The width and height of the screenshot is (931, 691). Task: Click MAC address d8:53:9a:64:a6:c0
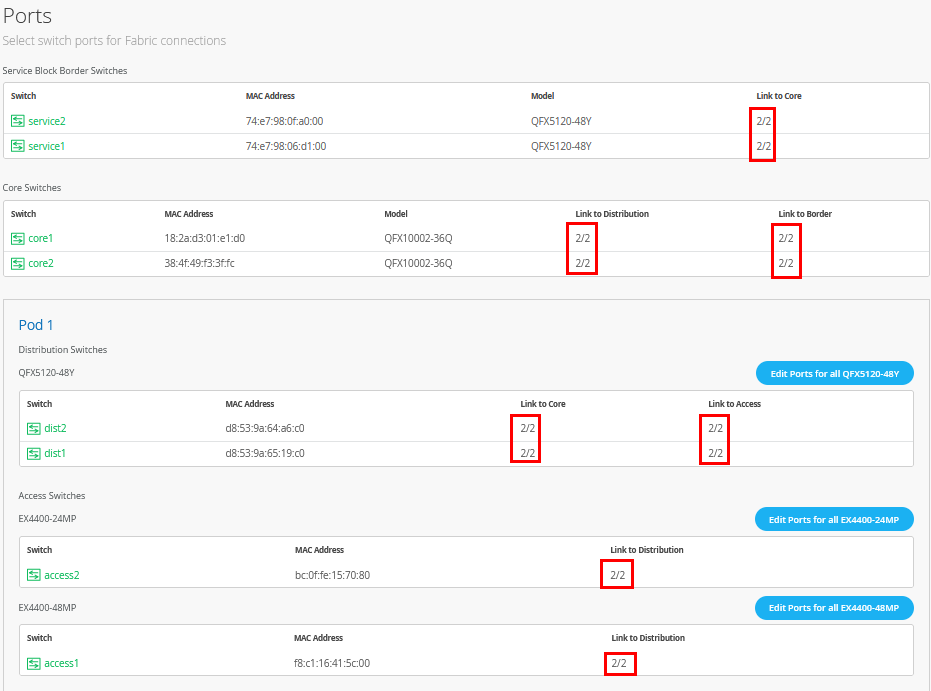click(x=265, y=428)
